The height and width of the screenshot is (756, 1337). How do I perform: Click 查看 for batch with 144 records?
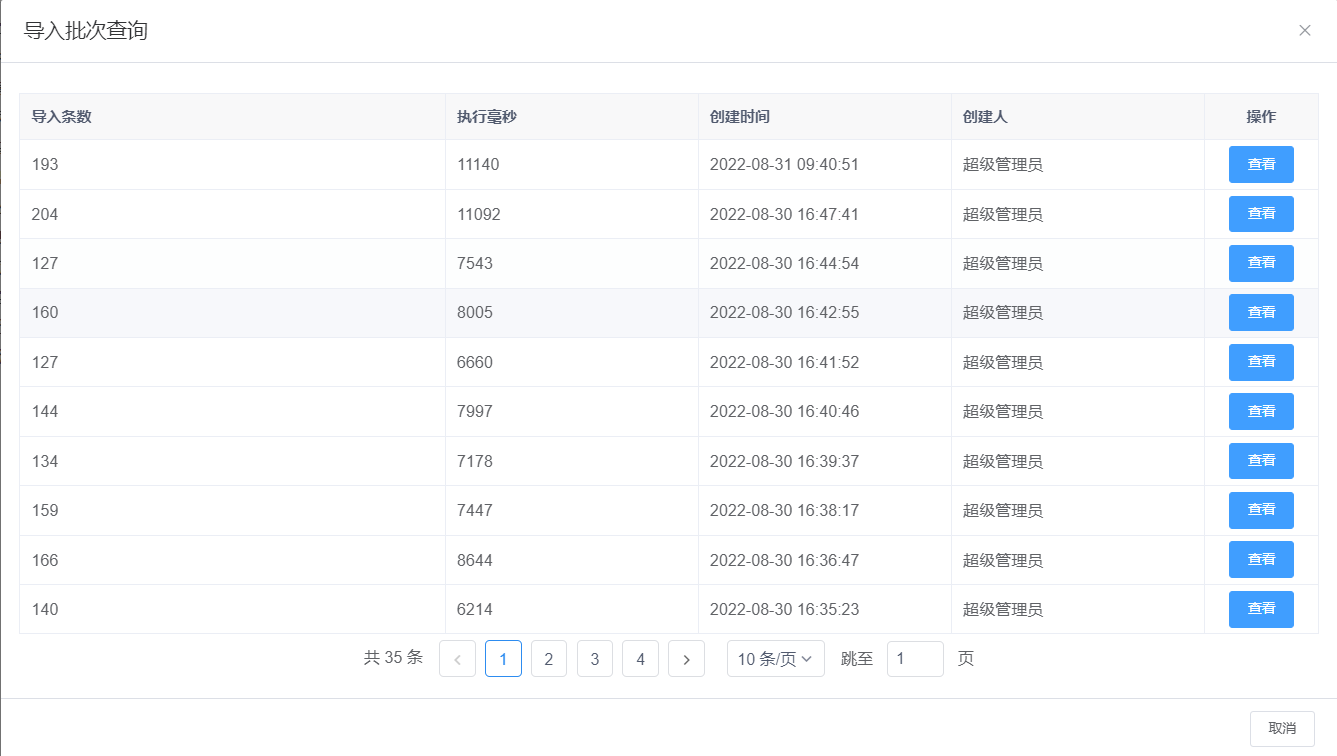point(1260,411)
